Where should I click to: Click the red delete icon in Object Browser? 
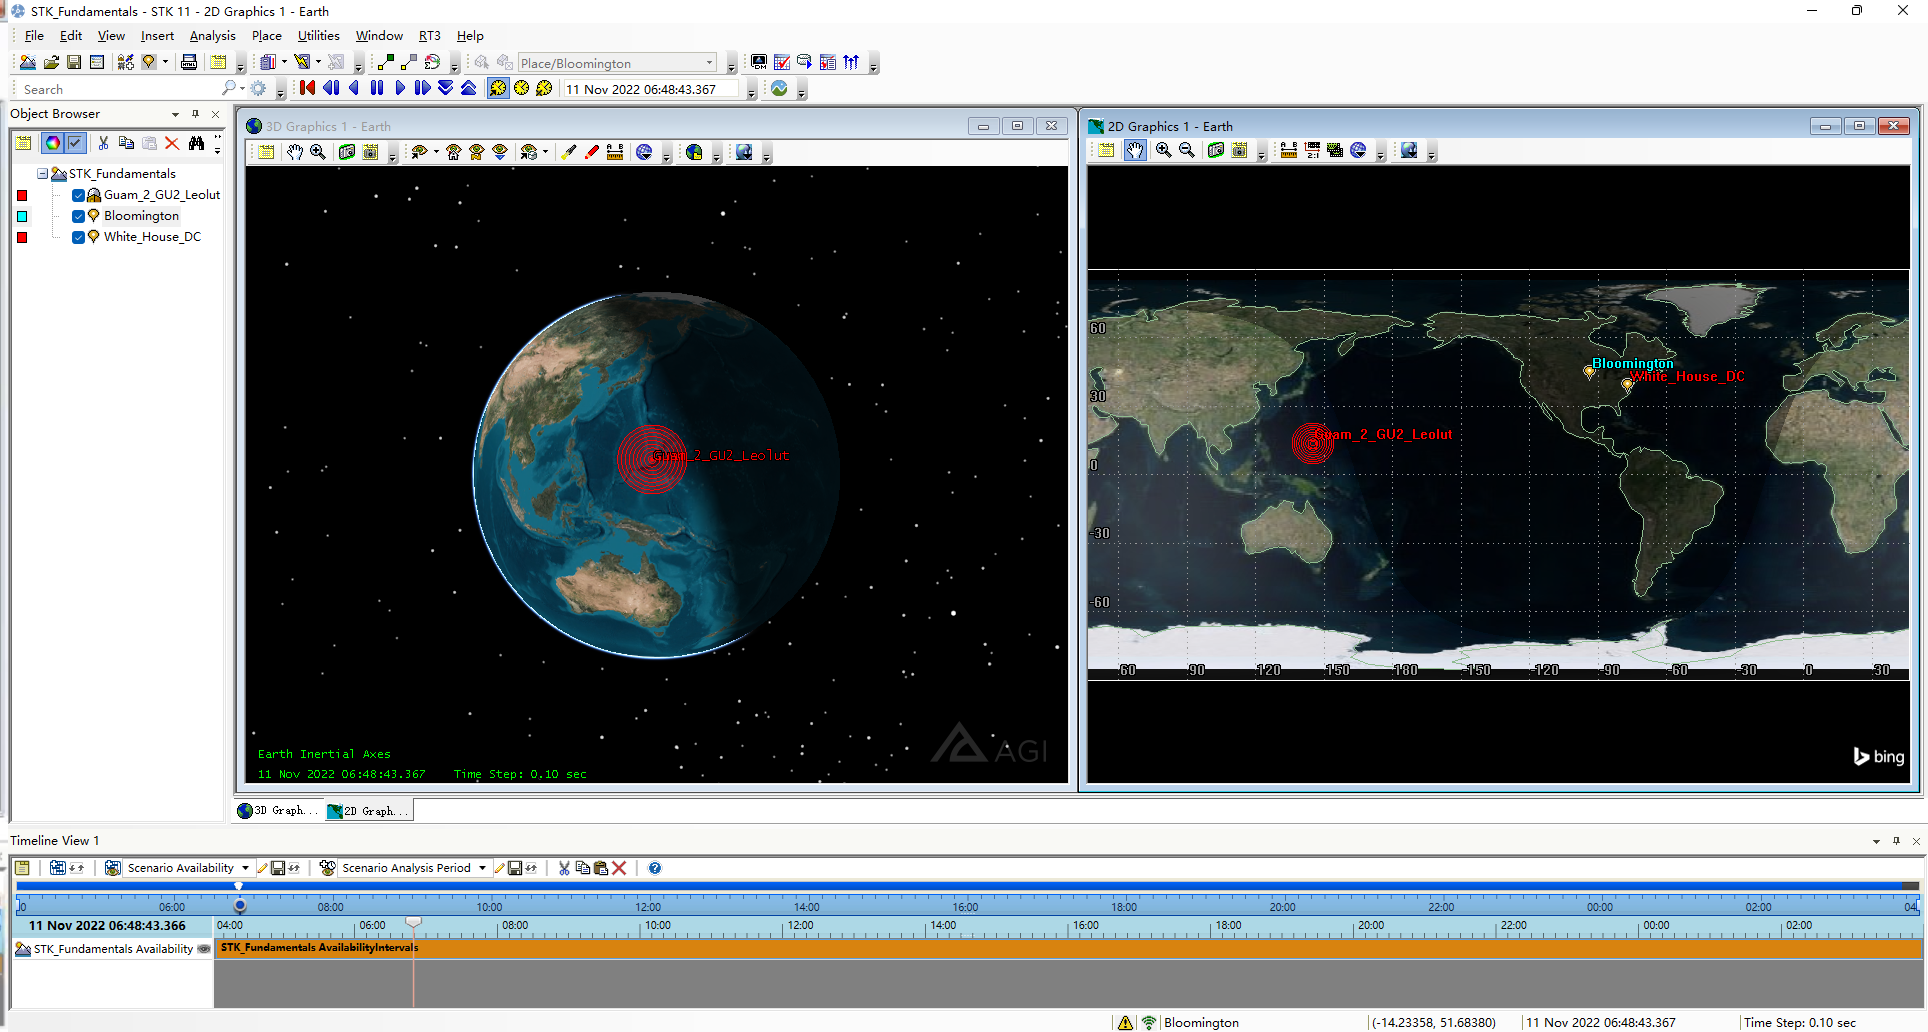[x=172, y=143]
